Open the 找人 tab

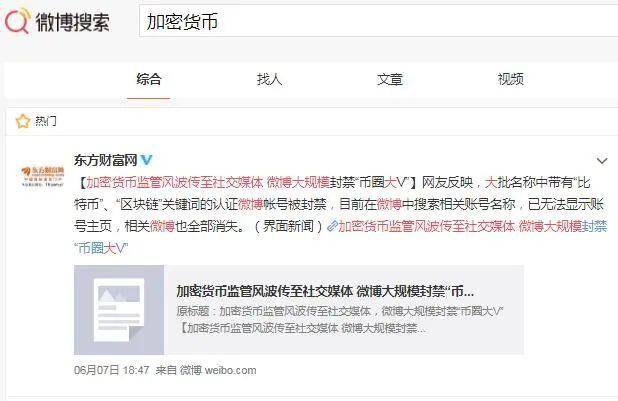point(269,79)
